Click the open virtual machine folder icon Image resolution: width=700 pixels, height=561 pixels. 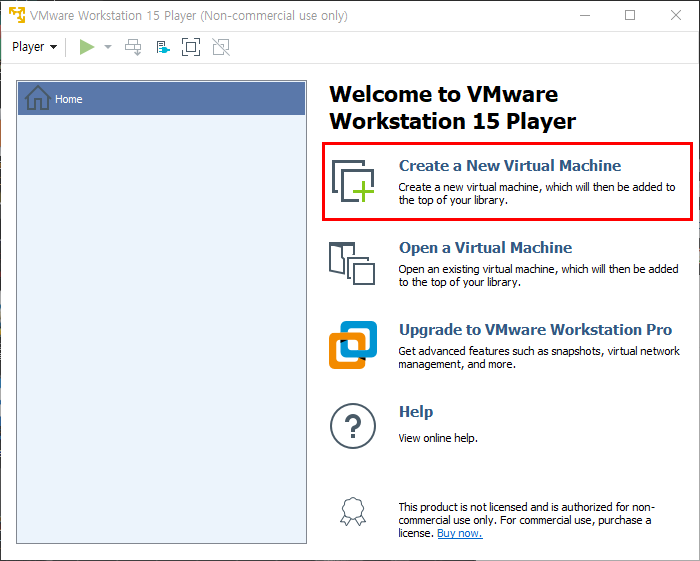coord(352,263)
